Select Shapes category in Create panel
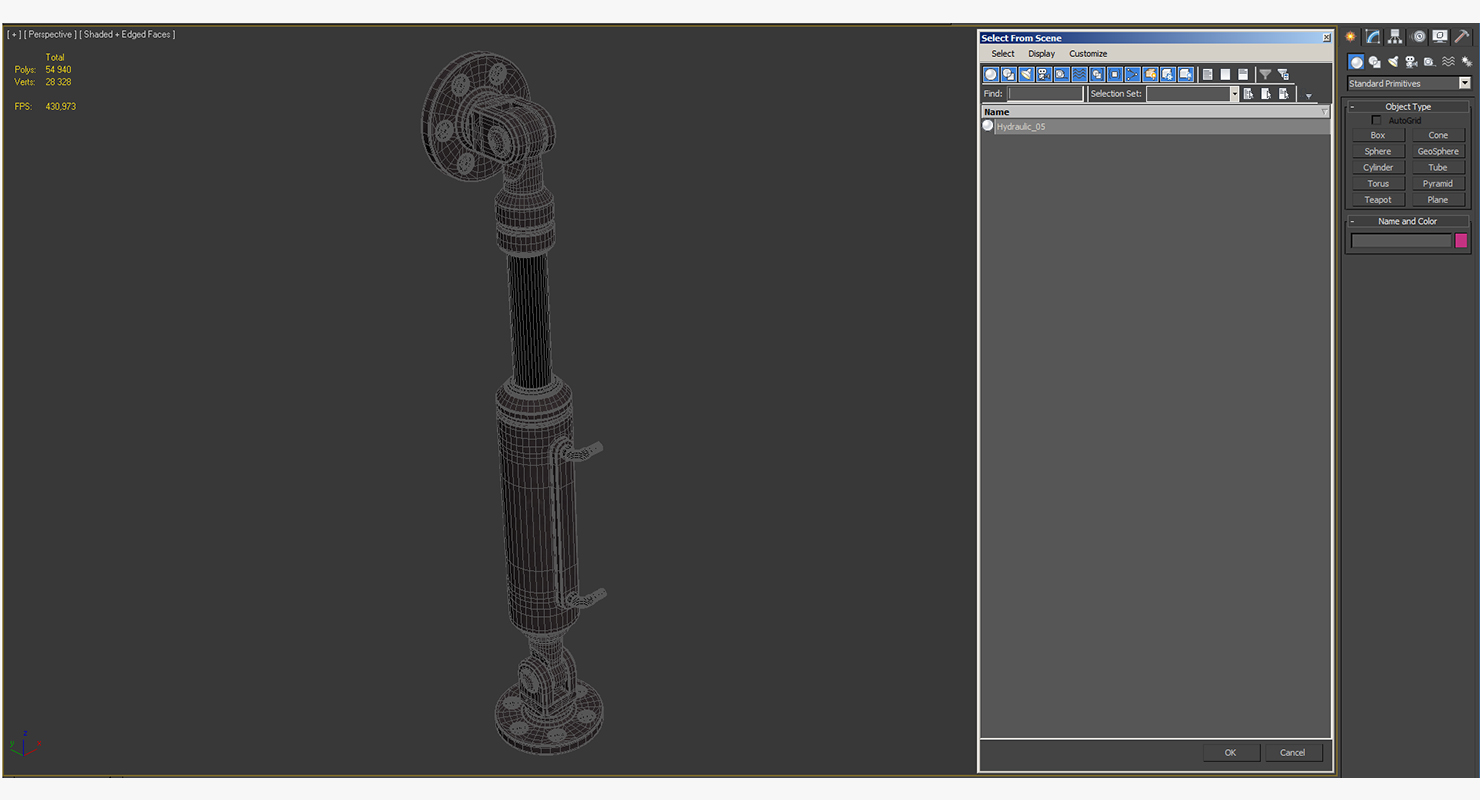The height and width of the screenshot is (800, 1480). (x=1375, y=62)
